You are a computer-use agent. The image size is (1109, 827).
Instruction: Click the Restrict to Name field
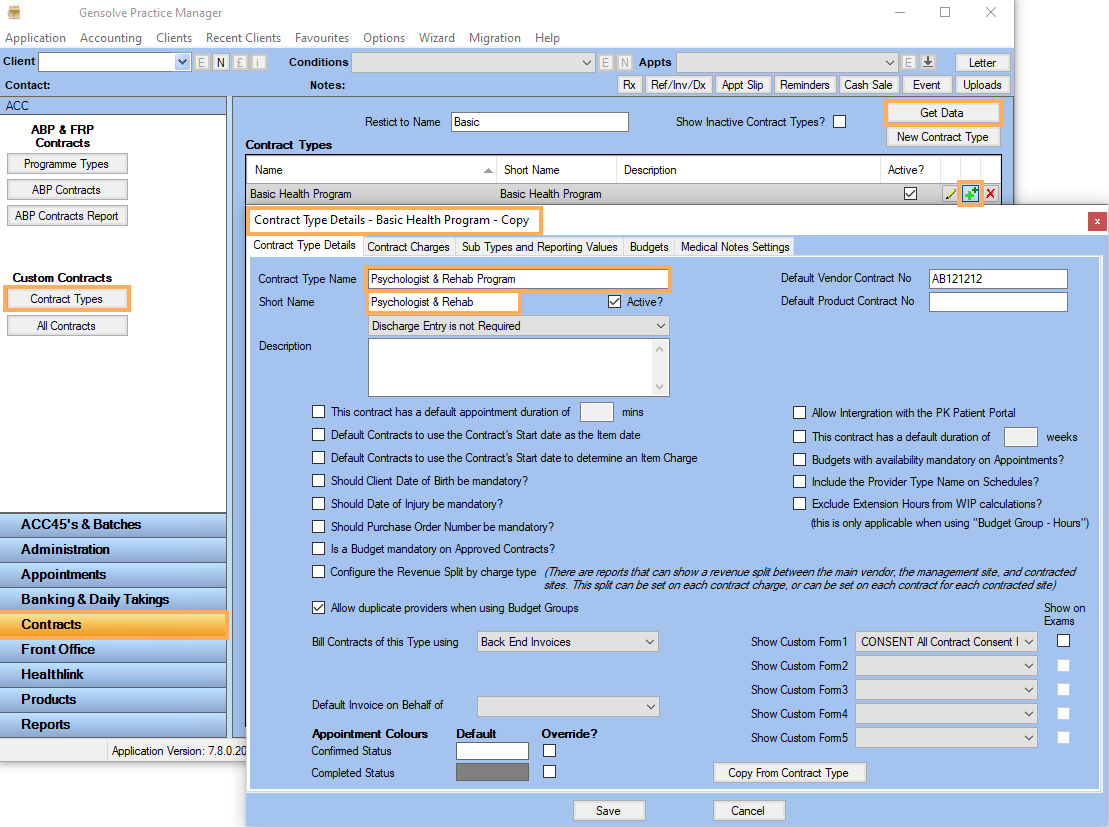540,122
